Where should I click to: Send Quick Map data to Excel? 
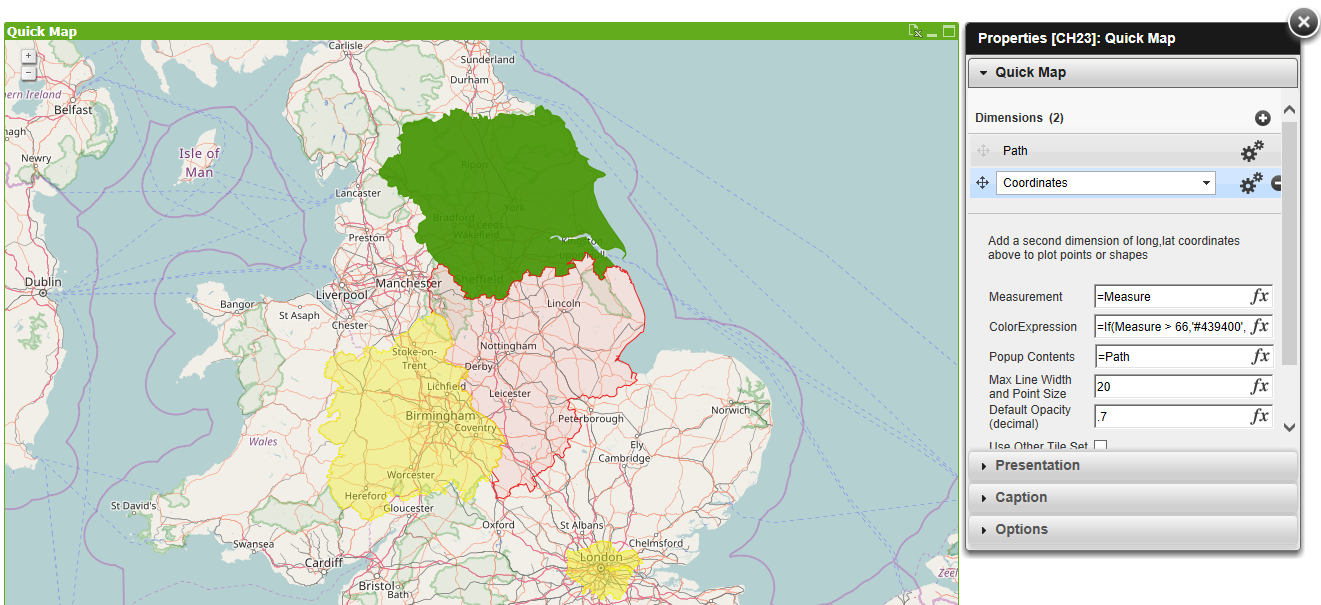point(915,31)
